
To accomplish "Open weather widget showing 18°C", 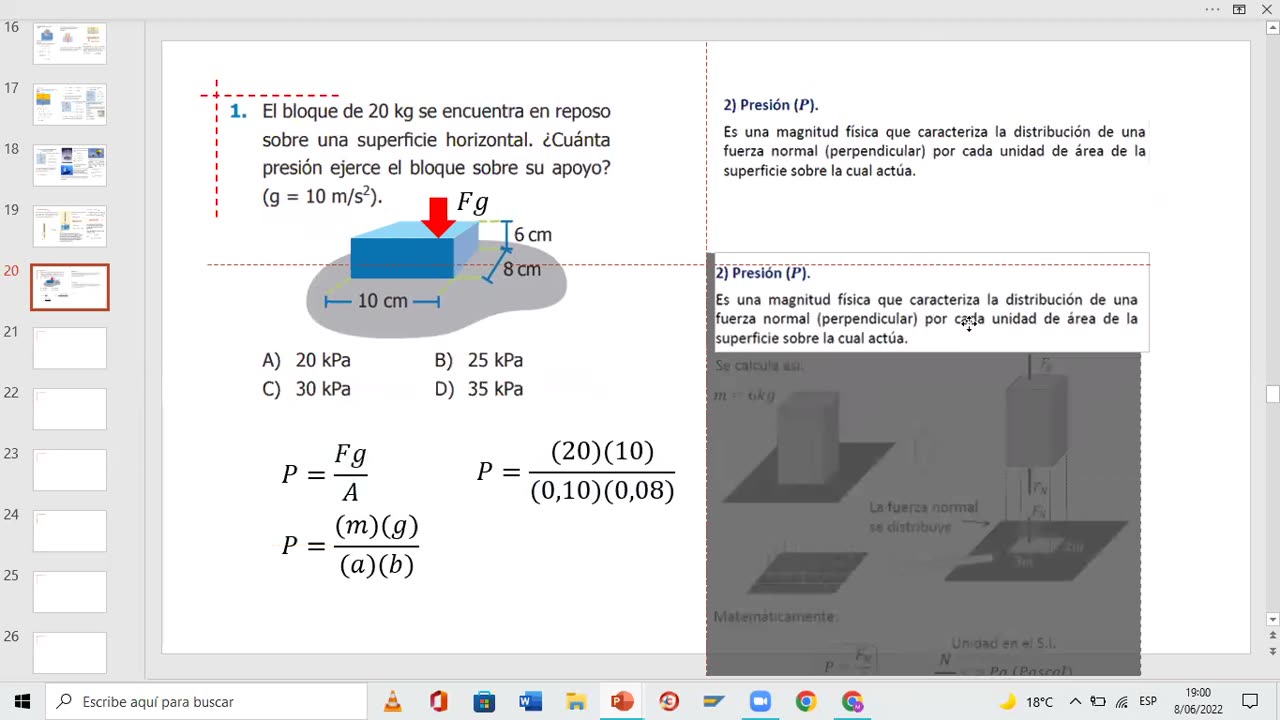I will tap(1025, 701).
